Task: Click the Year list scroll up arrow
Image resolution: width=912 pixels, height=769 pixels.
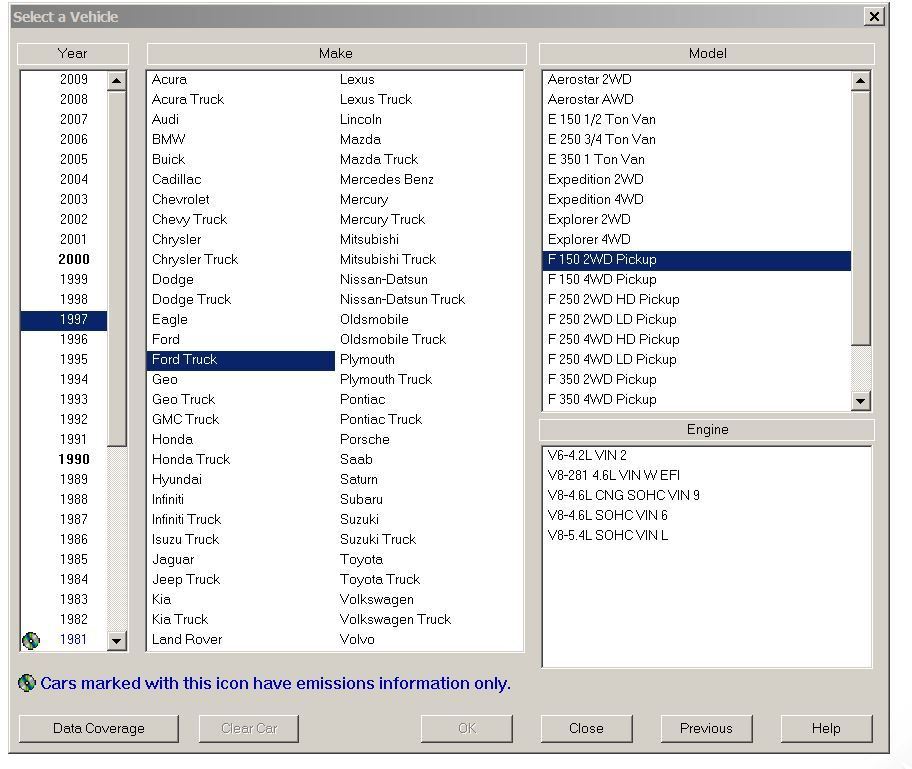Action: click(x=117, y=81)
